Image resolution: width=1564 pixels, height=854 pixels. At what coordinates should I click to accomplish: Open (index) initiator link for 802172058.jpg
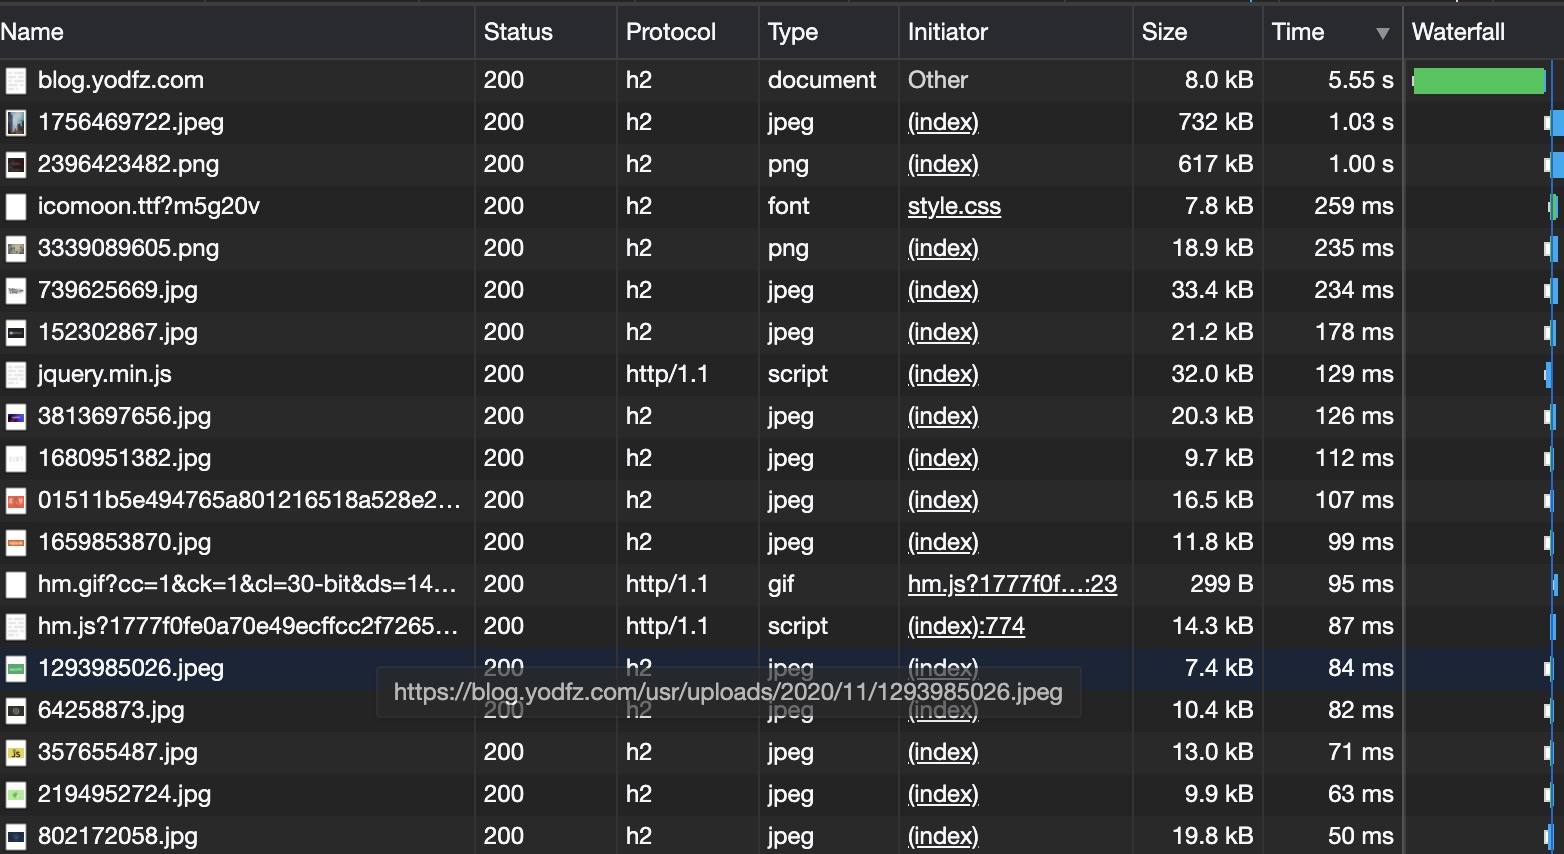(943, 836)
